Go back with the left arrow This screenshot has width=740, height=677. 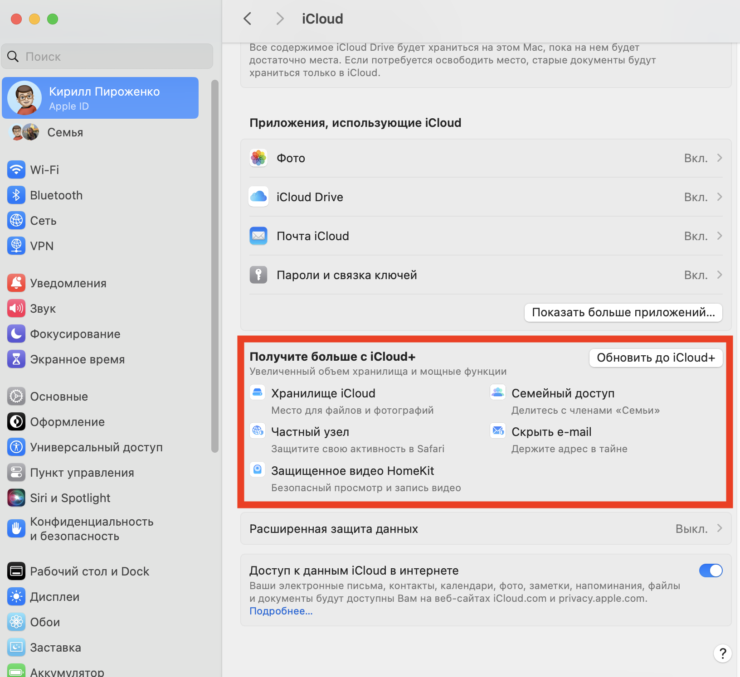[247, 18]
